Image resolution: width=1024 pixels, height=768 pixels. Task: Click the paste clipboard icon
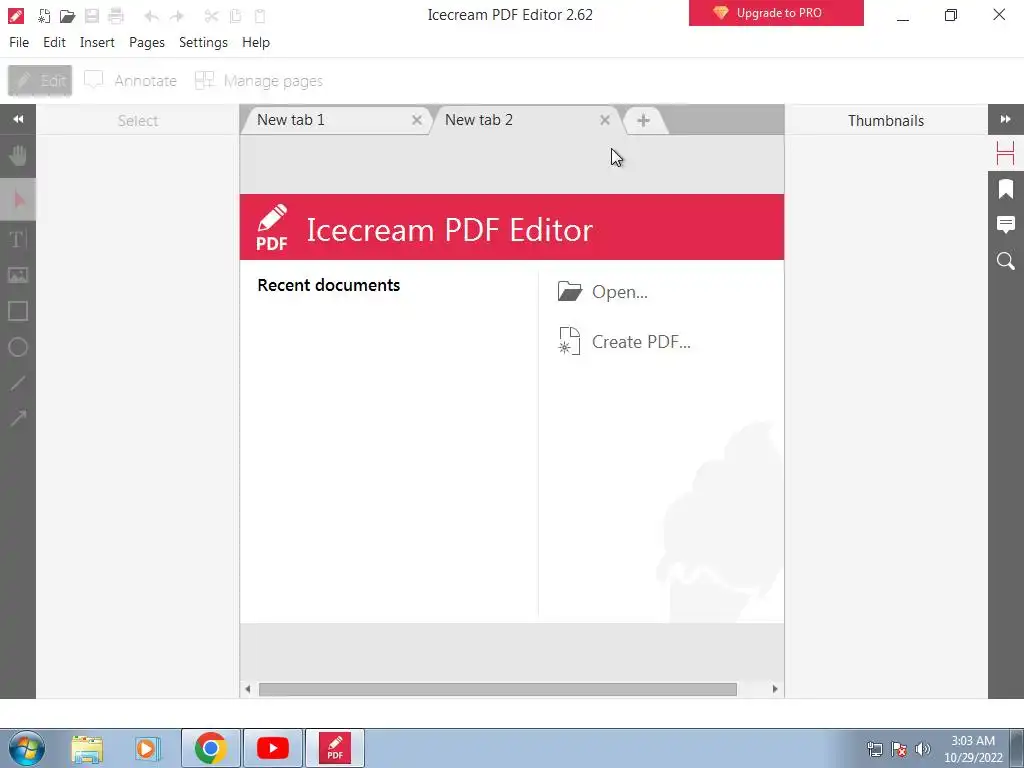point(260,16)
